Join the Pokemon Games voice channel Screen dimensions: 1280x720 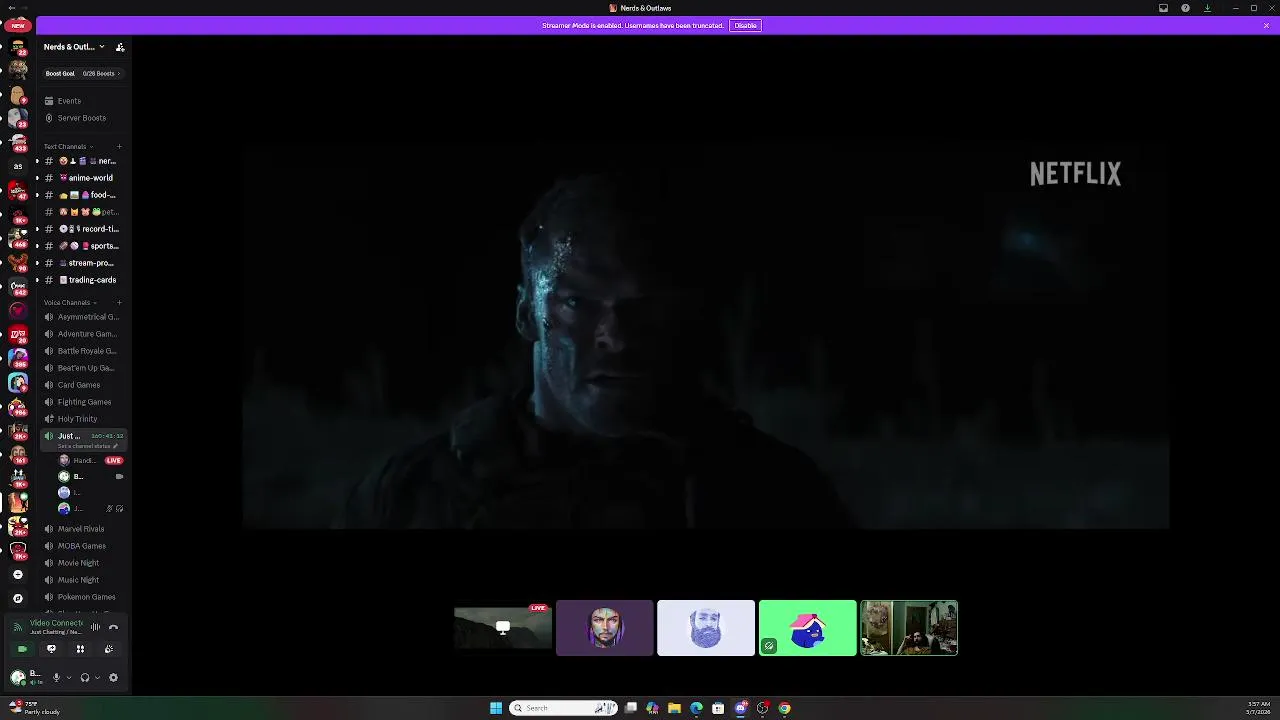pyautogui.click(x=83, y=597)
